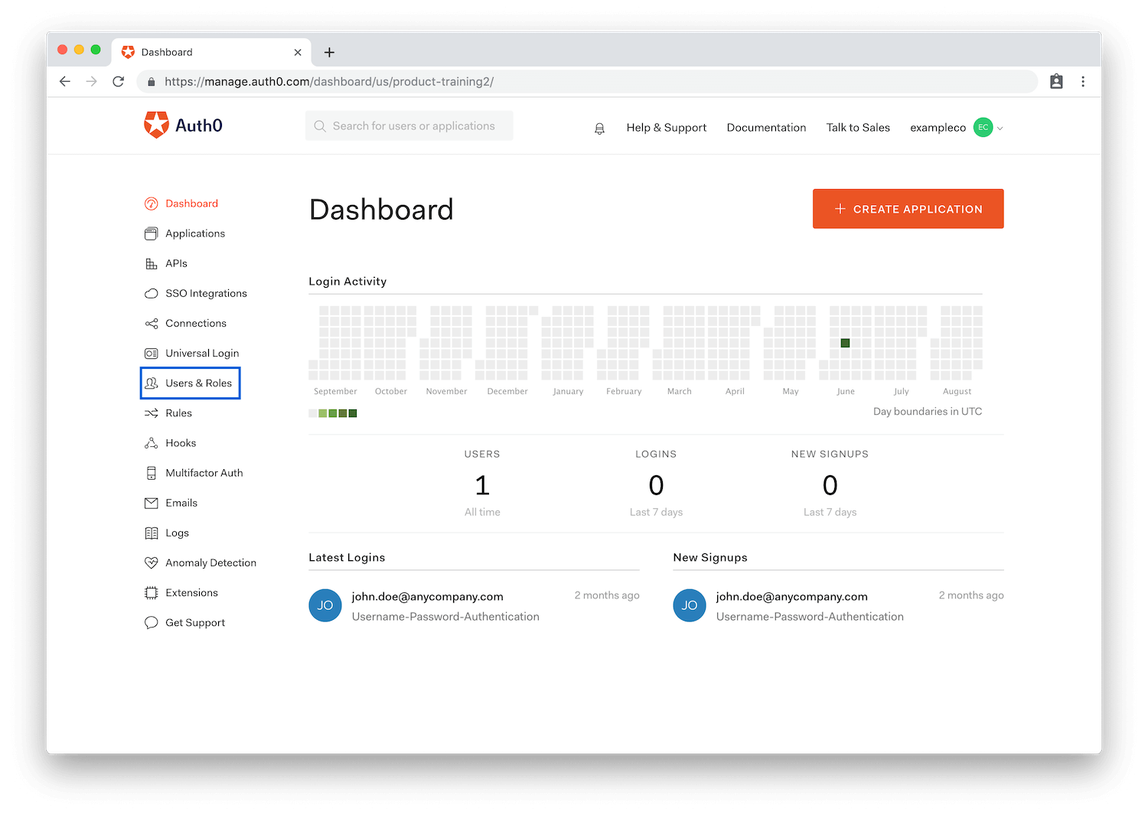Click the SSO Integrations cloud icon

151,294
